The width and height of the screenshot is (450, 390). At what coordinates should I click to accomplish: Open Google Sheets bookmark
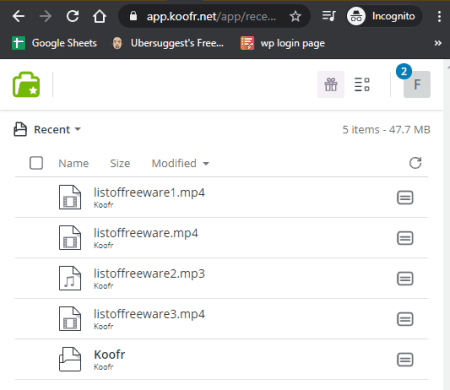click(x=54, y=43)
